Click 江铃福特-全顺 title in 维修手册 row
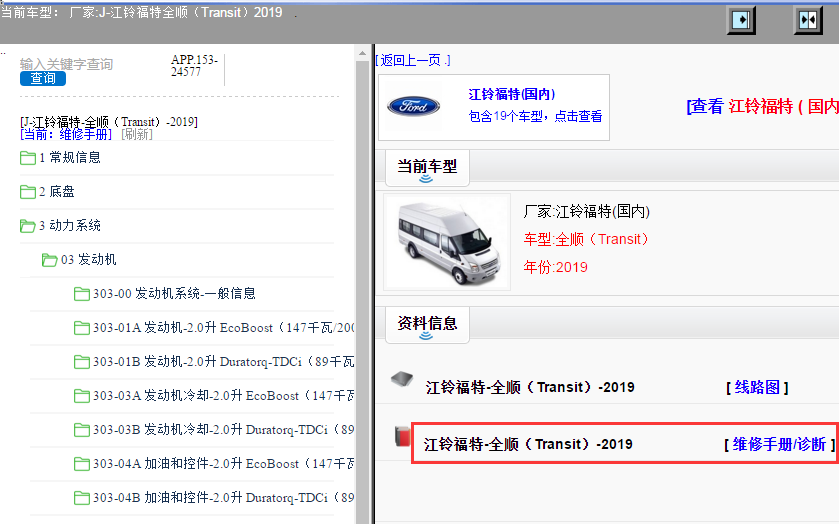Viewport: 839px width, 524px height. tap(528, 444)
